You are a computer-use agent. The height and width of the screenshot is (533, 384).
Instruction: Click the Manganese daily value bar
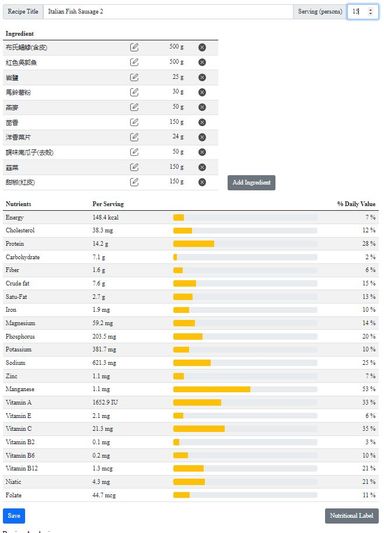point(245,389)
